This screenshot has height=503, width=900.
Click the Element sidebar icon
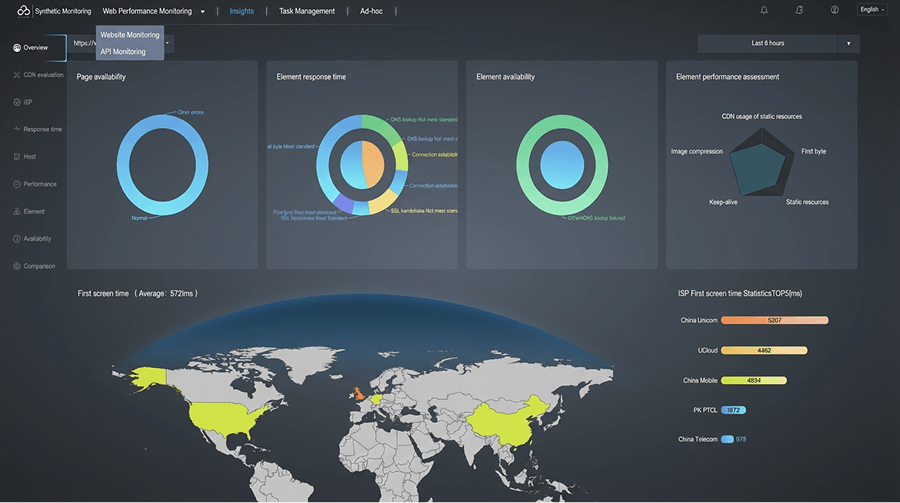coord(17,211)
